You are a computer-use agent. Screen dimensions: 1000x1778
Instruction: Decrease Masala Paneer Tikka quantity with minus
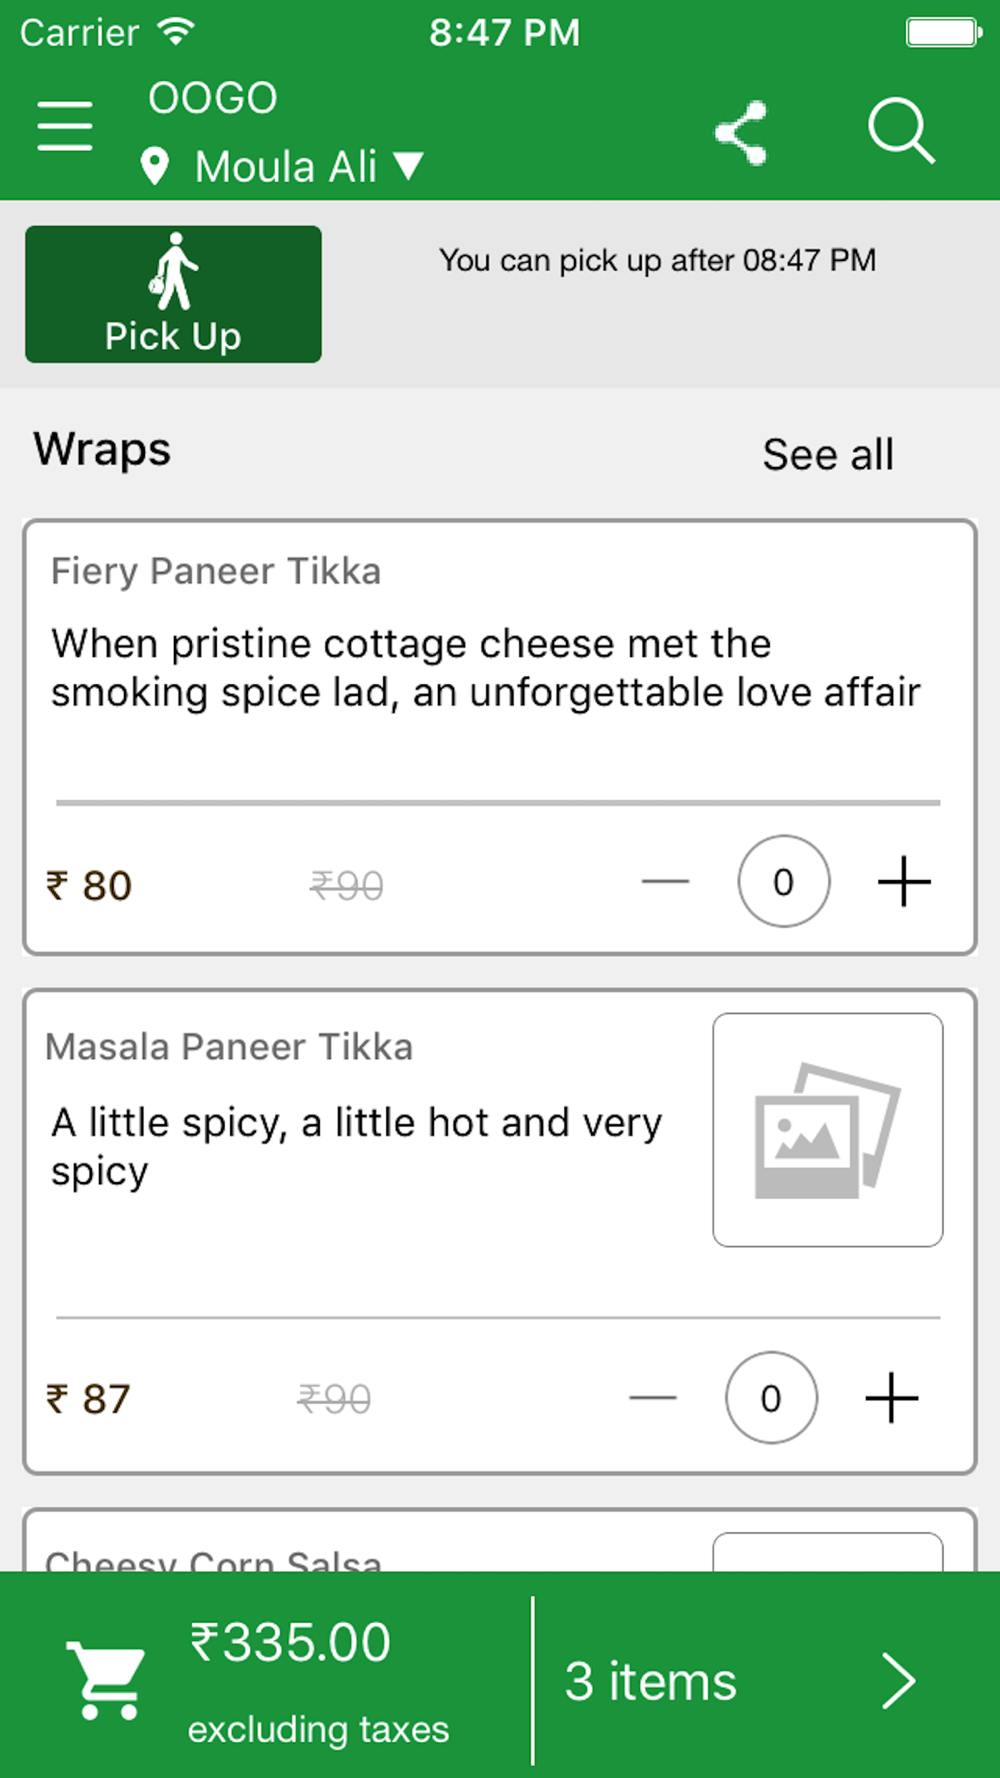point(653,1397)
